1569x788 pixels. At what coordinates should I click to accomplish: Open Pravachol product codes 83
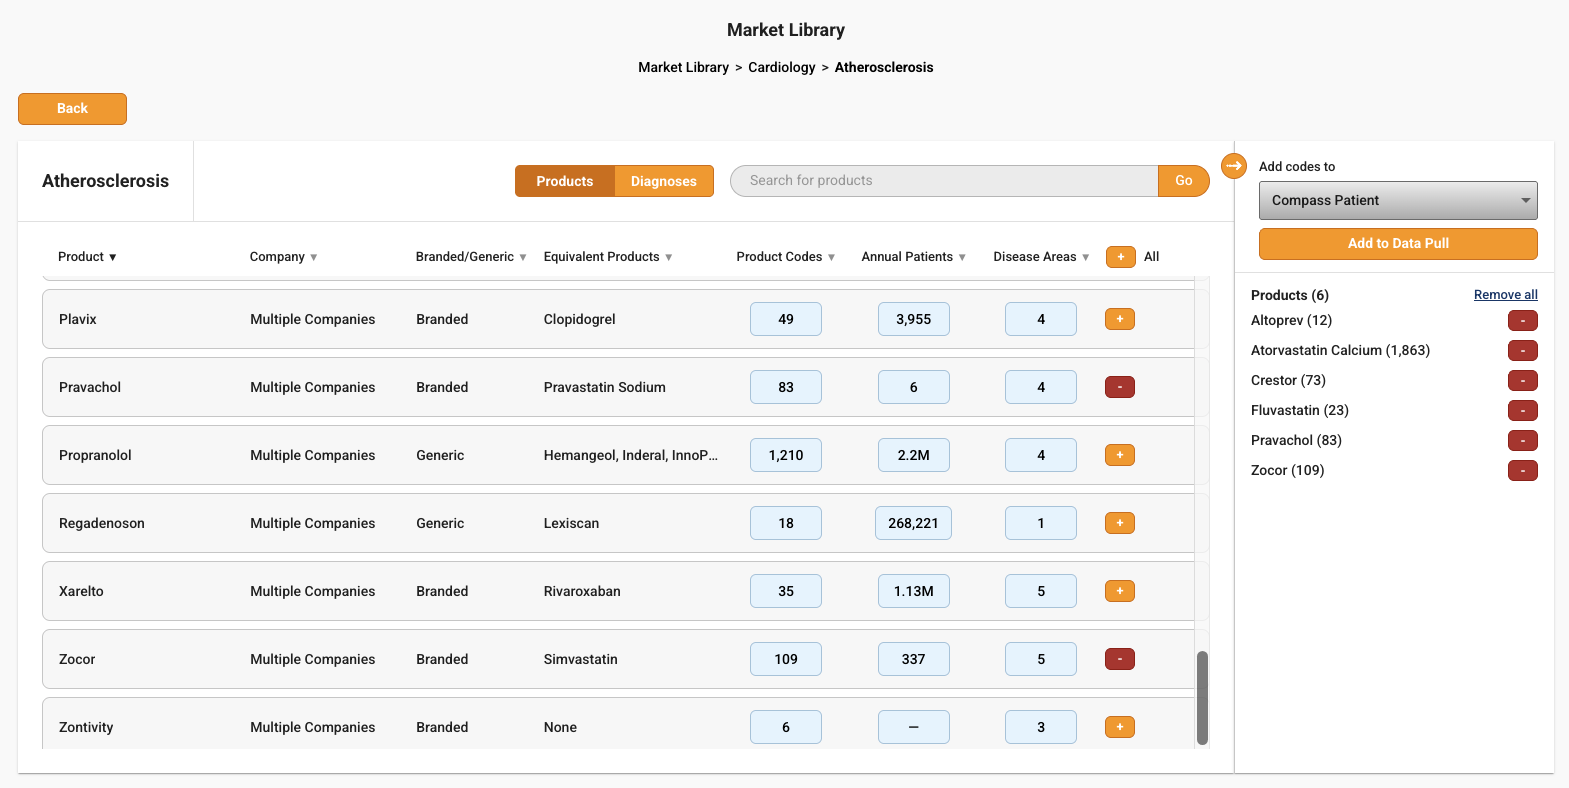click(x=786, y=387)
